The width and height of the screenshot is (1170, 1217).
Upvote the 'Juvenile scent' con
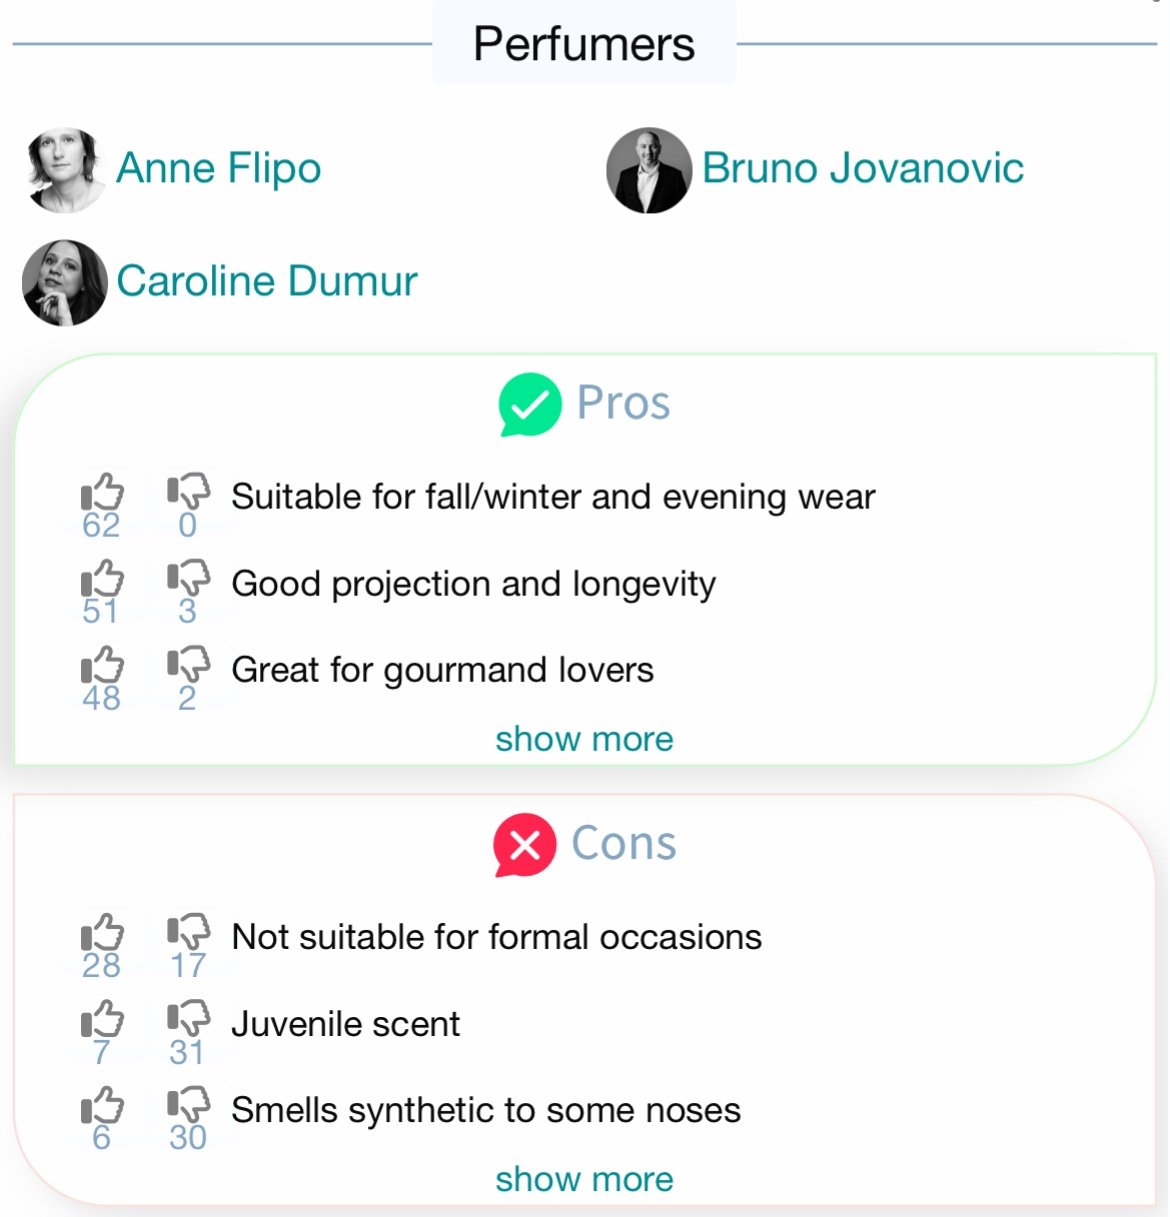point(102,1020)
